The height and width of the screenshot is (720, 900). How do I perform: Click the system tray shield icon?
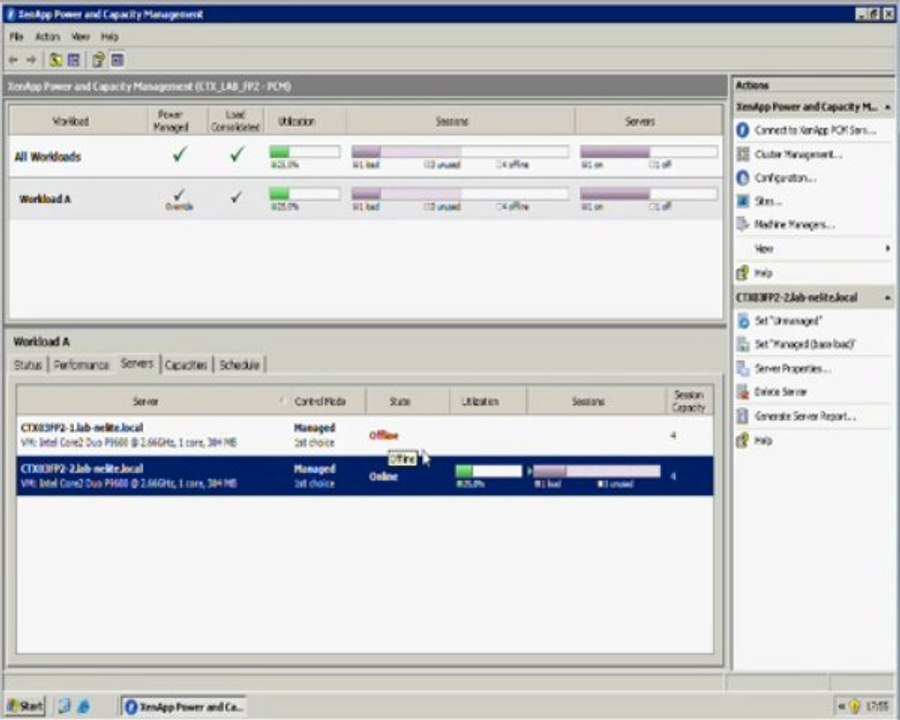pos(855,706)
